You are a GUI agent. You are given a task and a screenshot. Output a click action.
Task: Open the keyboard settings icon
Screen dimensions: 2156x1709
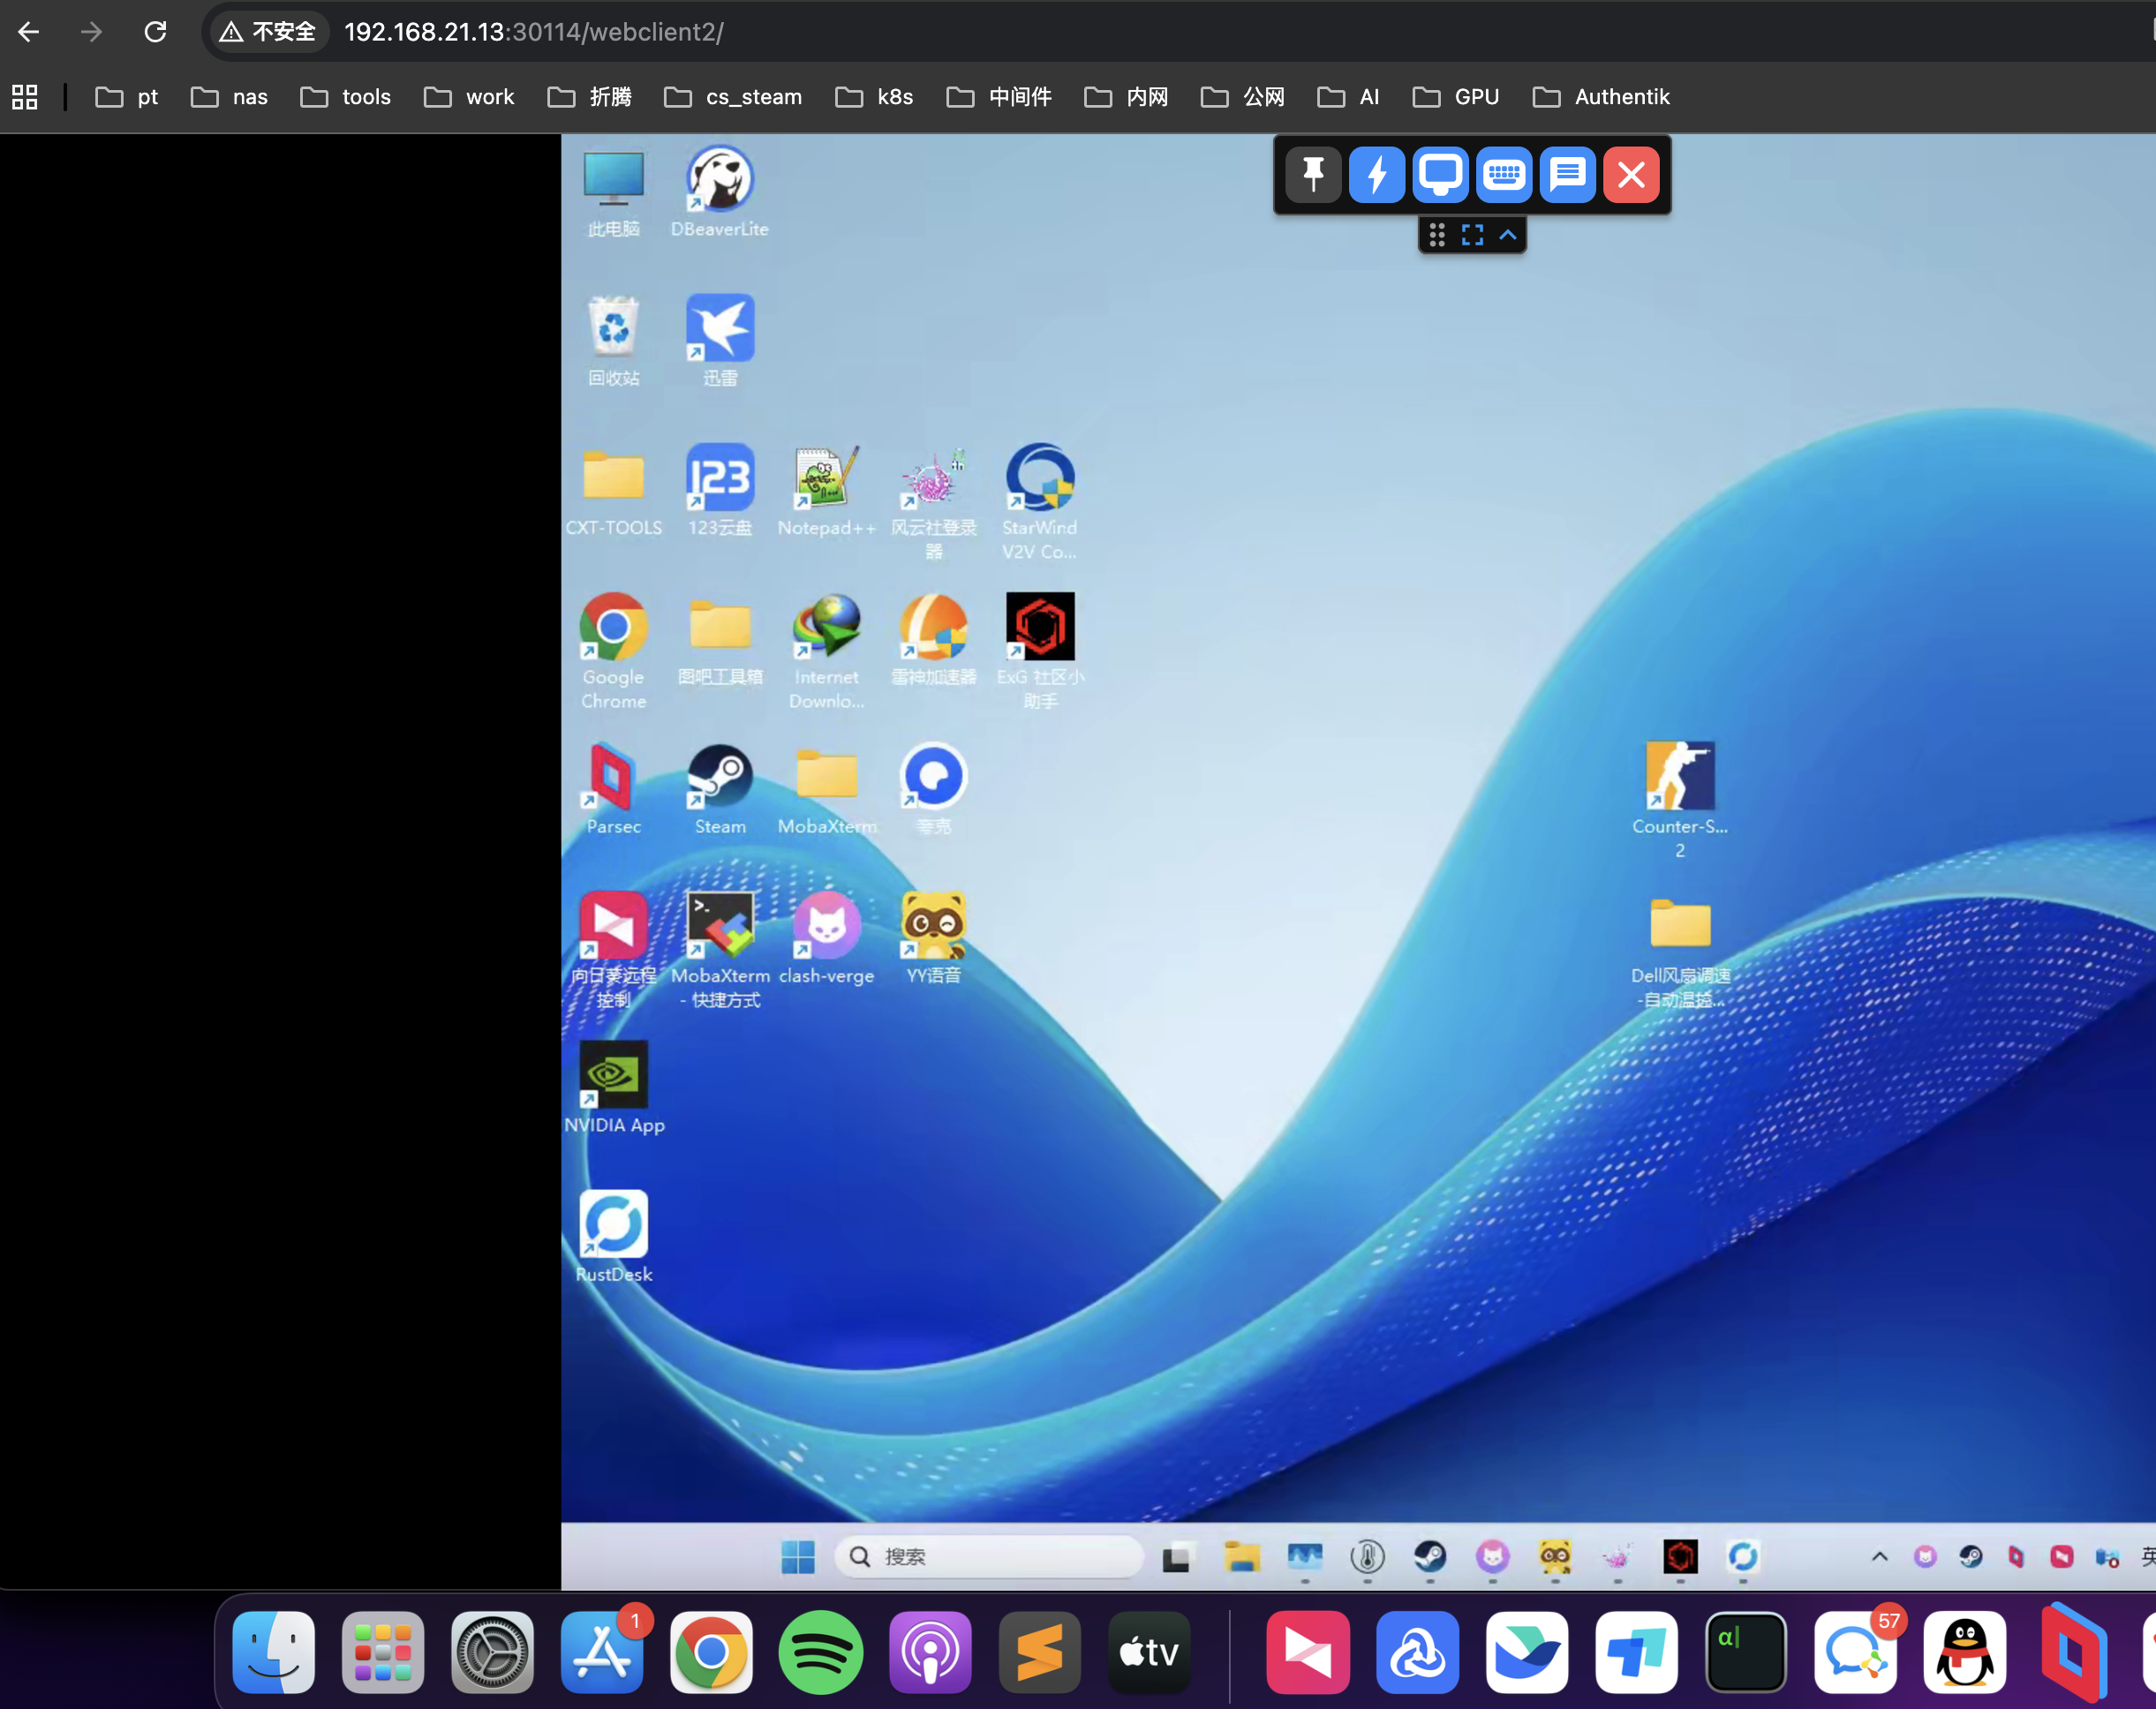coord(1503,175)
